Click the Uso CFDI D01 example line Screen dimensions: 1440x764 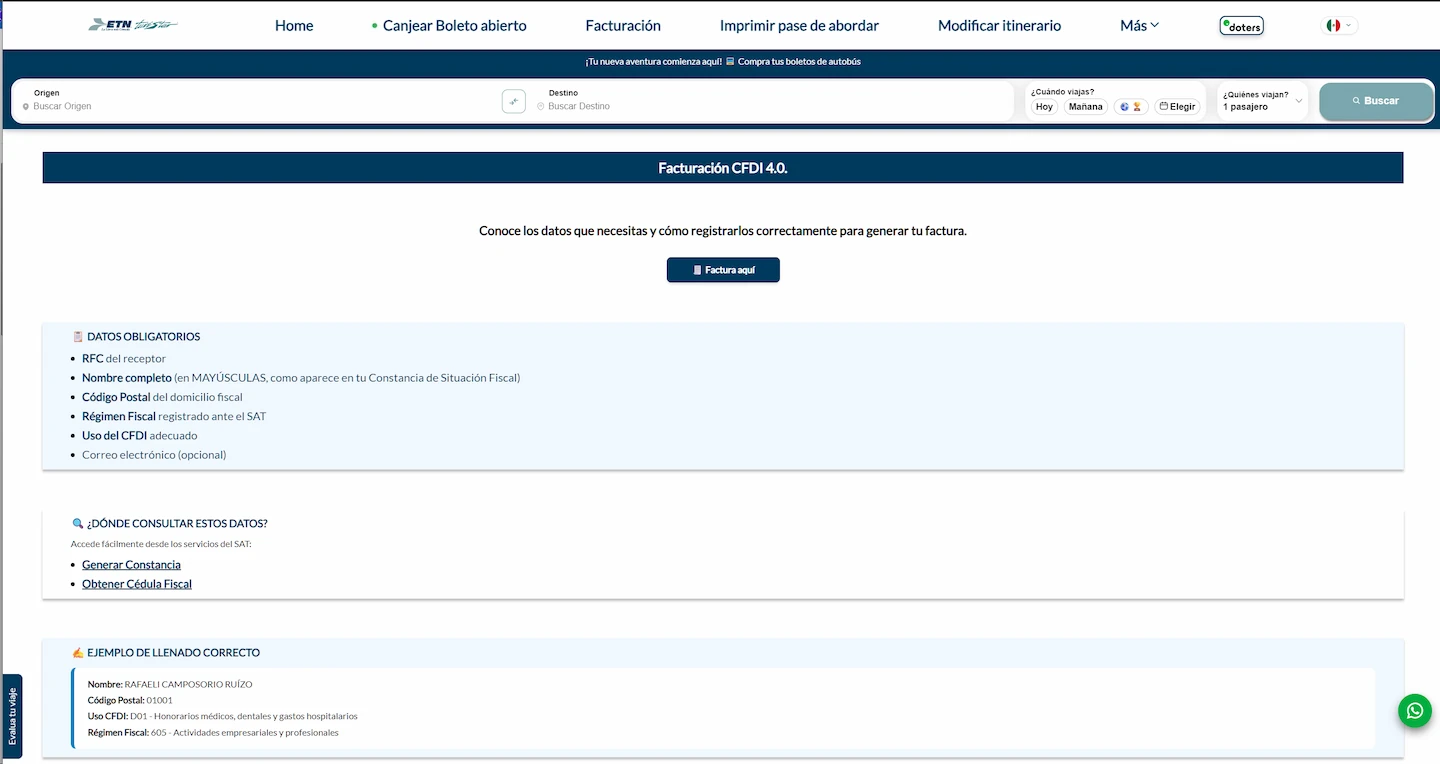(222, 717)
